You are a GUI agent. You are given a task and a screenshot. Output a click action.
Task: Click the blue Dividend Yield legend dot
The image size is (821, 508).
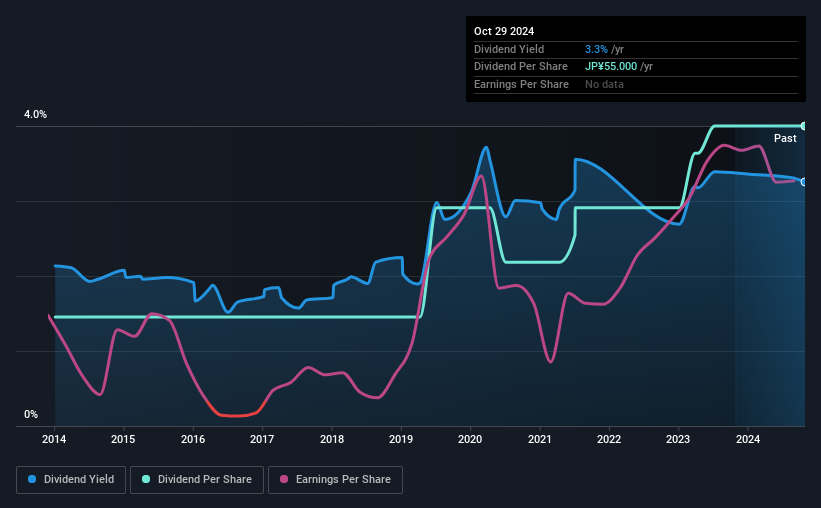click(32, 479)
